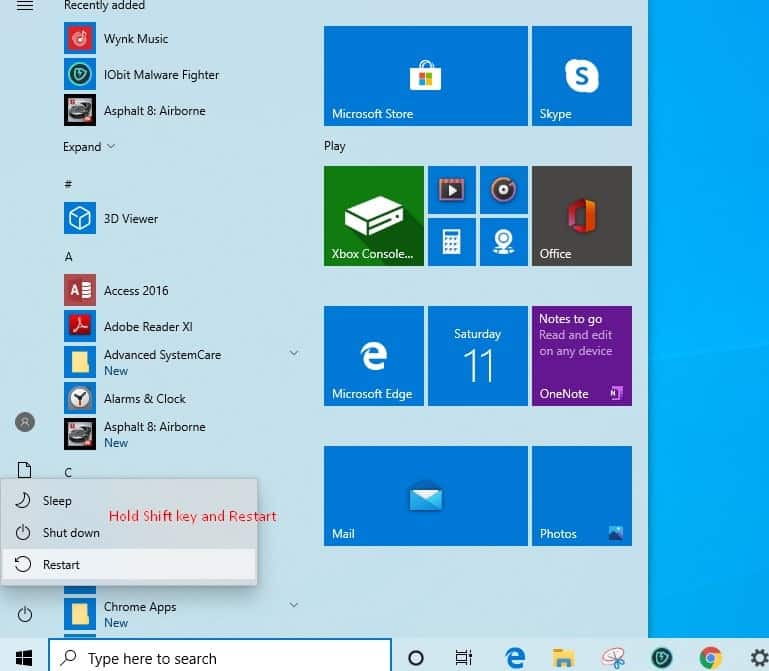Screen dimensions: 769x671
Task: Open the Office tile
Action: [581, 216]
